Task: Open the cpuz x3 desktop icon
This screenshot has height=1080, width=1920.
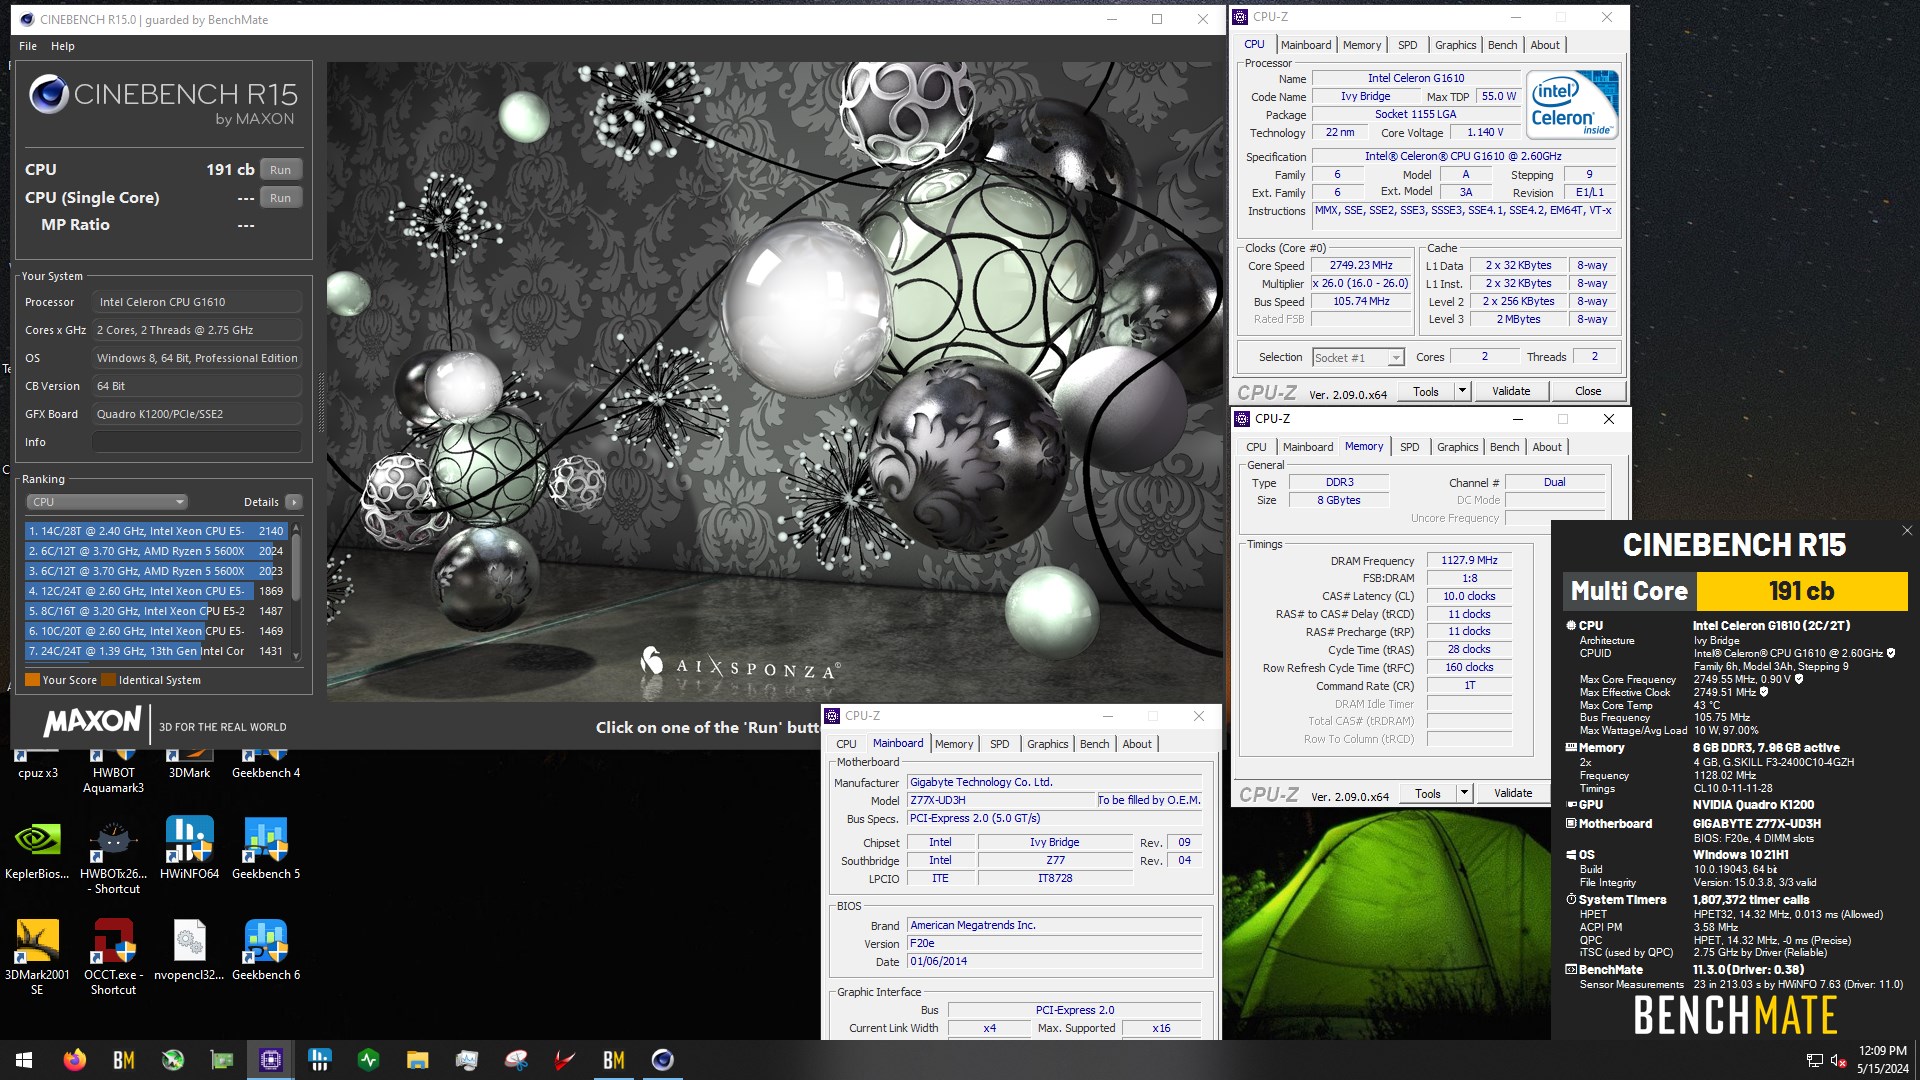Action: pyautogui.click(x=37, y=765)
